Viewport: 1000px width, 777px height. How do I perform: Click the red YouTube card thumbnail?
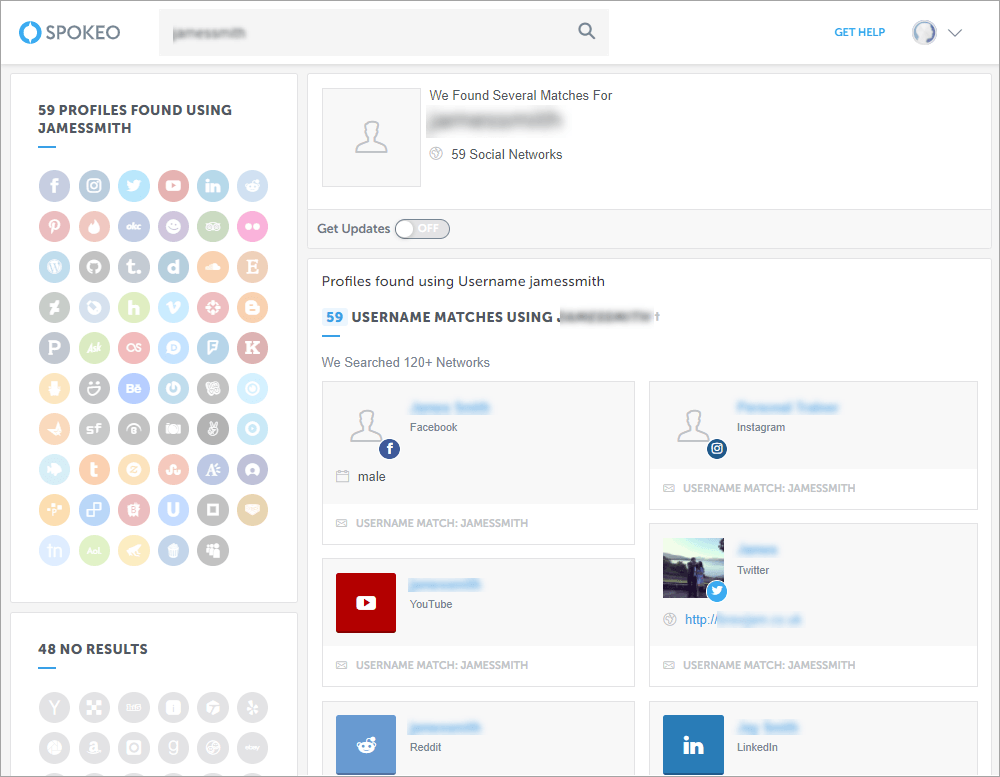point(366,603)
